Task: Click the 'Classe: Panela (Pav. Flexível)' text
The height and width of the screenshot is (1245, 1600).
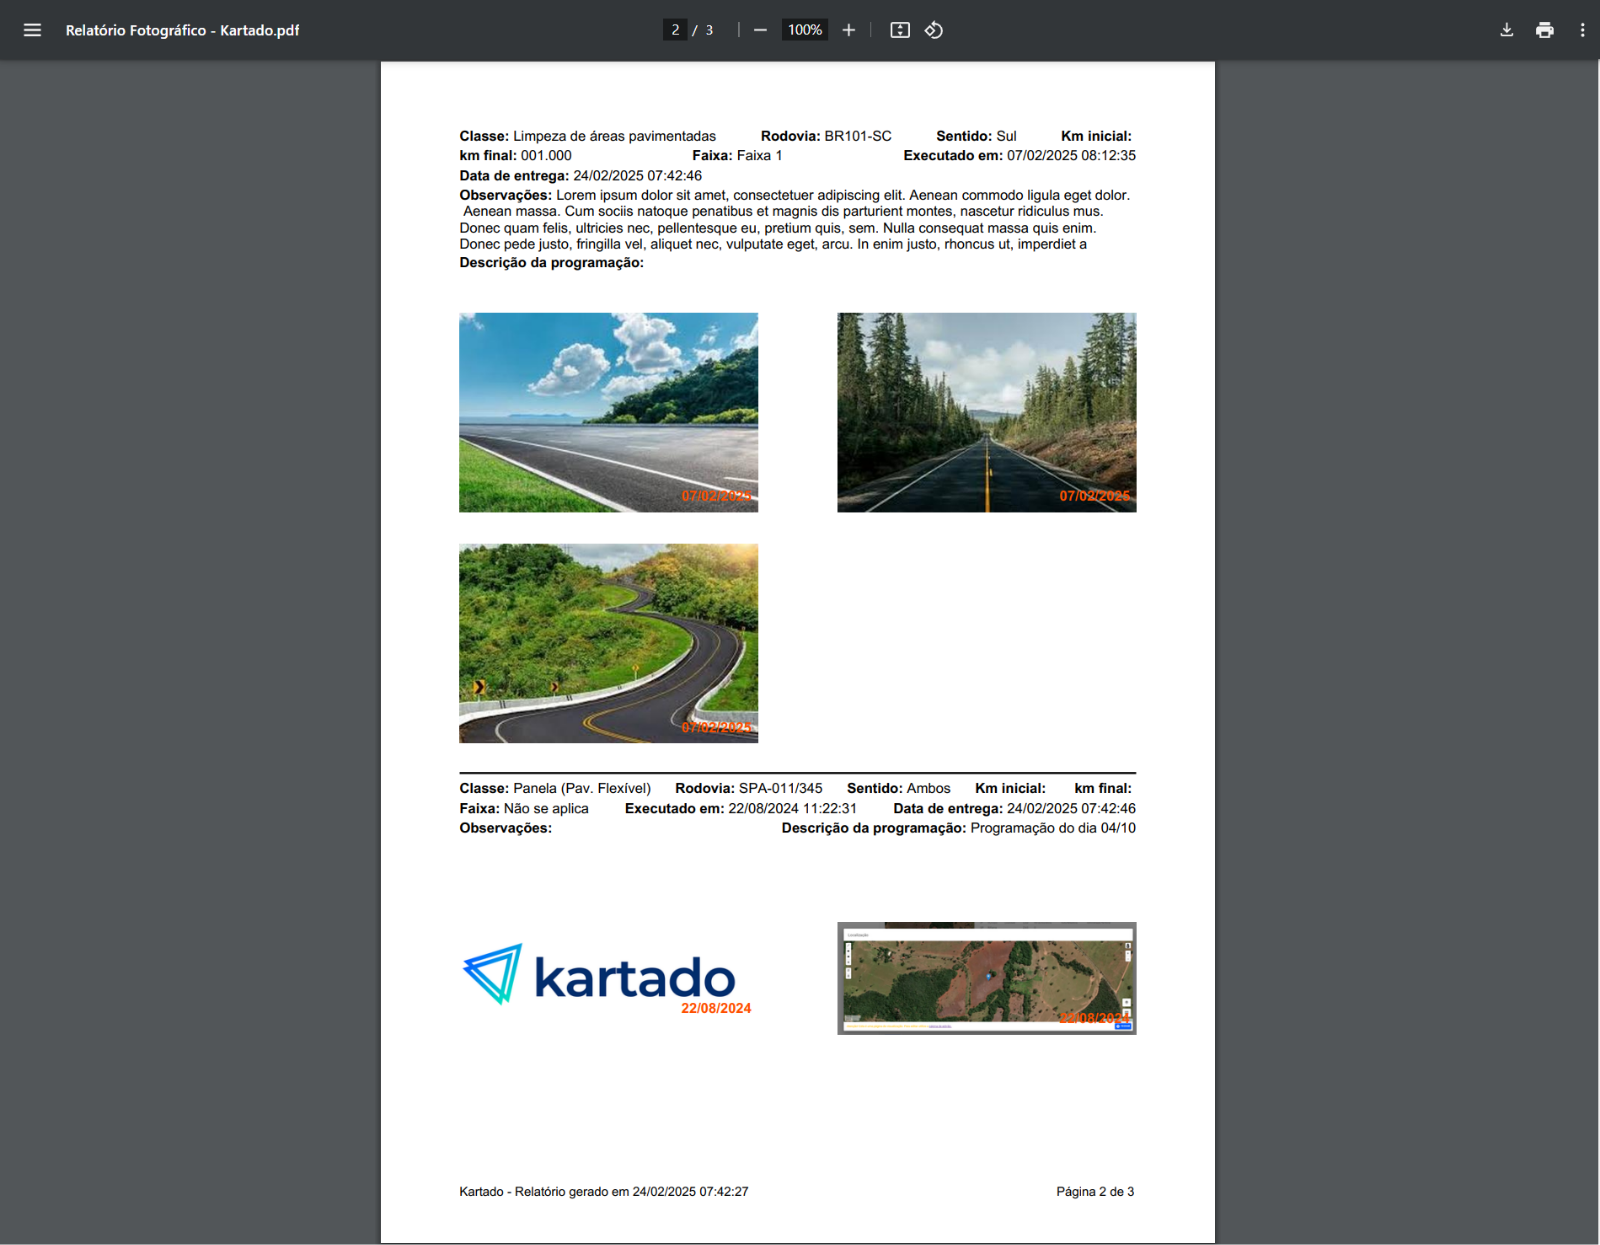Action: (x=555, y=788)
